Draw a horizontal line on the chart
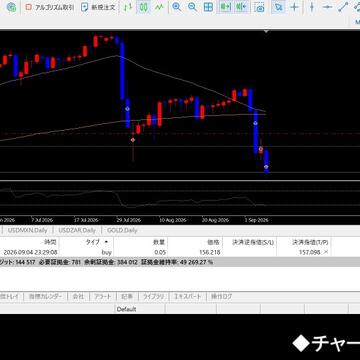360x360 pixels. pyautogui.click(x=327, y=7)
